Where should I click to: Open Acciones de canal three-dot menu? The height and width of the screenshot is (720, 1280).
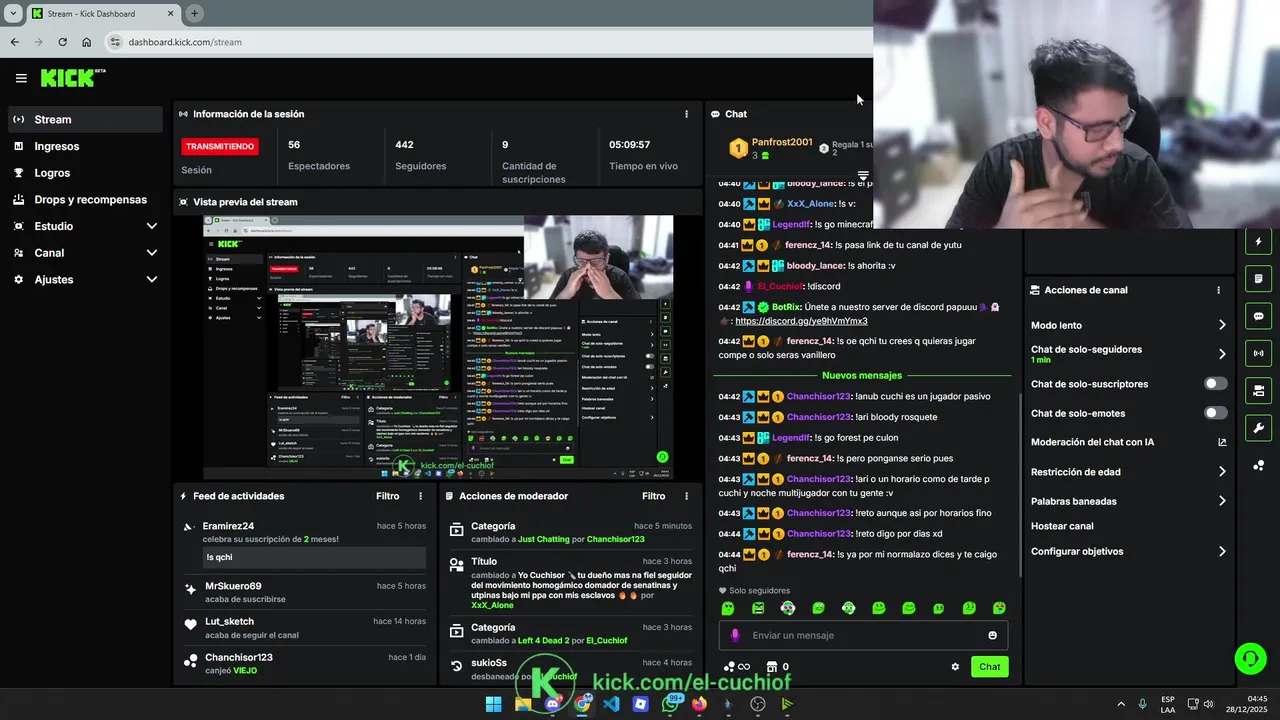tap(1218, 290)
